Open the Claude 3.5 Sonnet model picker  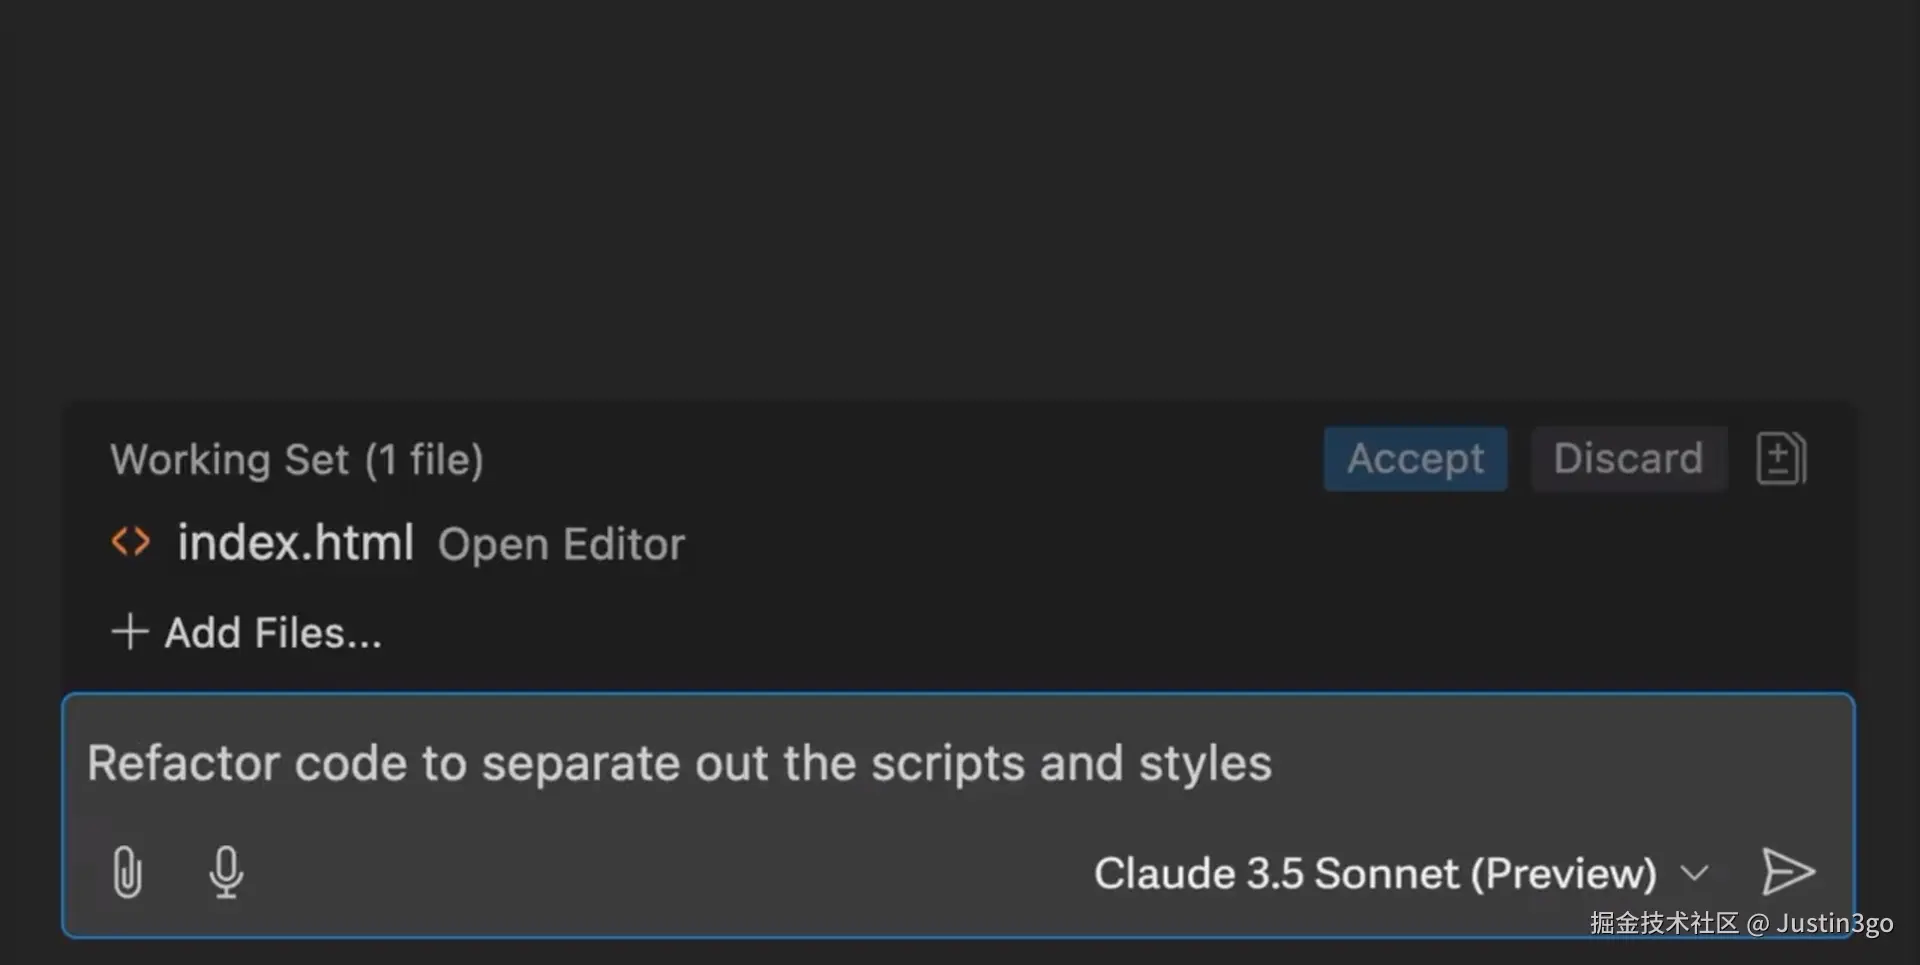1375,873
